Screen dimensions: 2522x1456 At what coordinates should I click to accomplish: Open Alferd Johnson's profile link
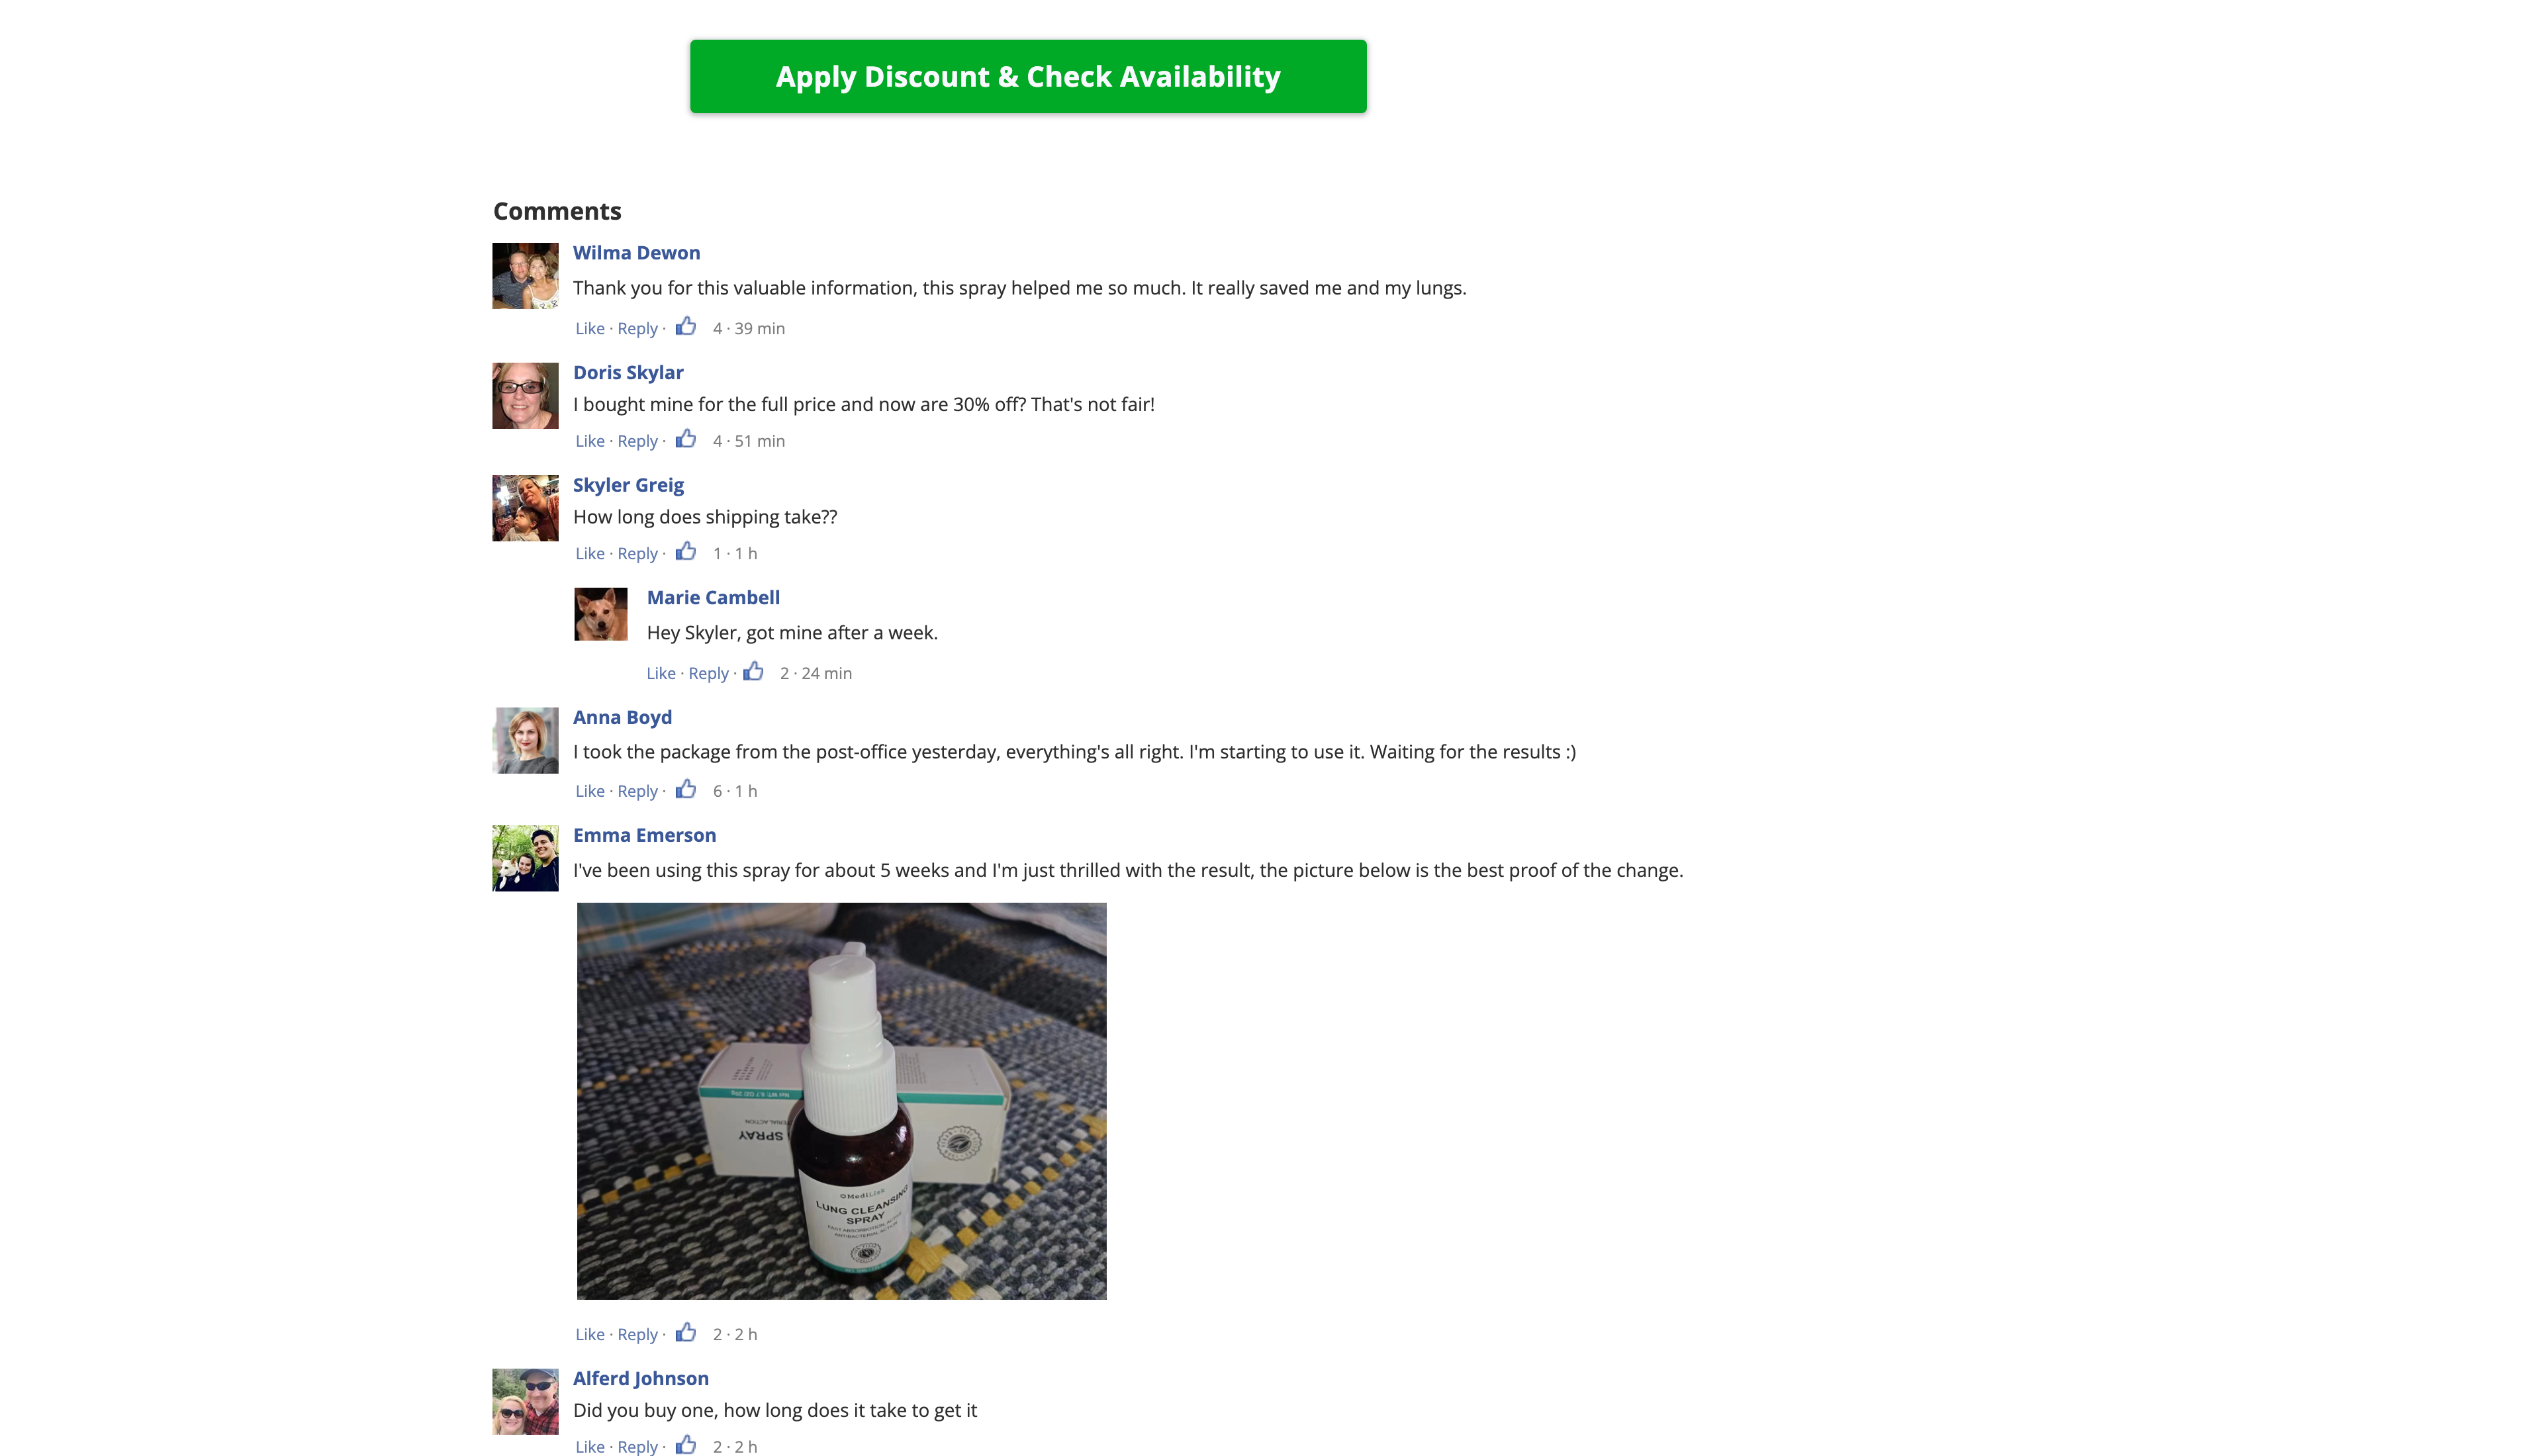(640, 1377)
